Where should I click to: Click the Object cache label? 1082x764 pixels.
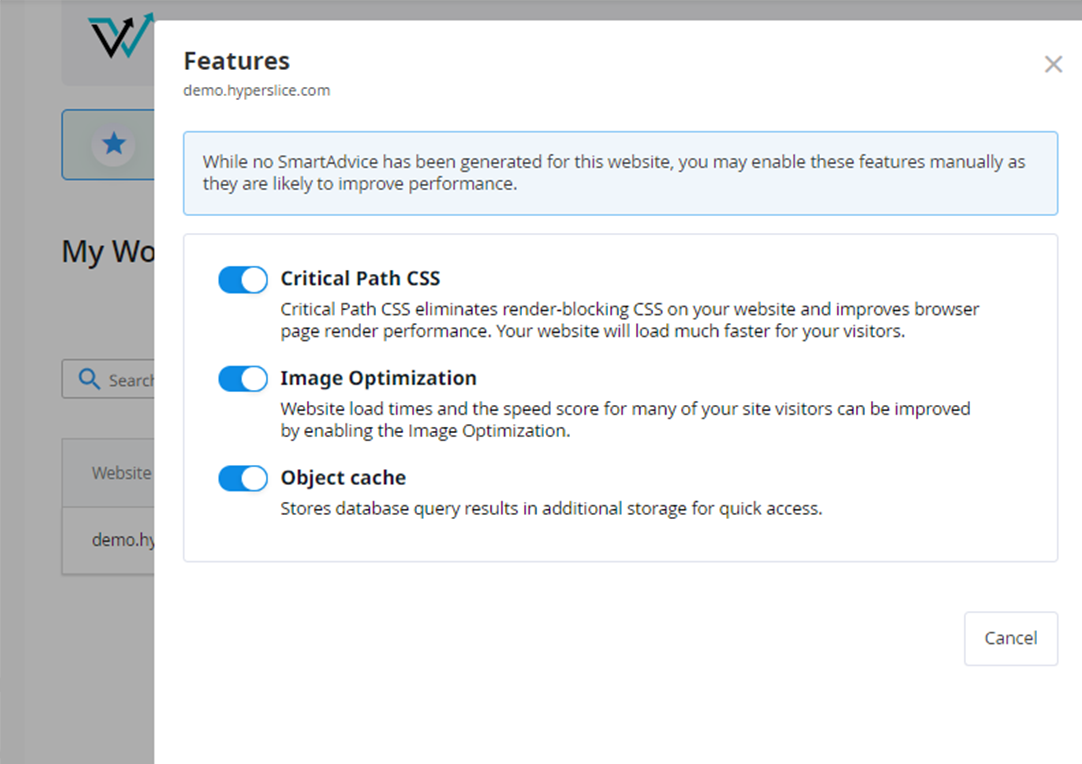tap(343, 478)
